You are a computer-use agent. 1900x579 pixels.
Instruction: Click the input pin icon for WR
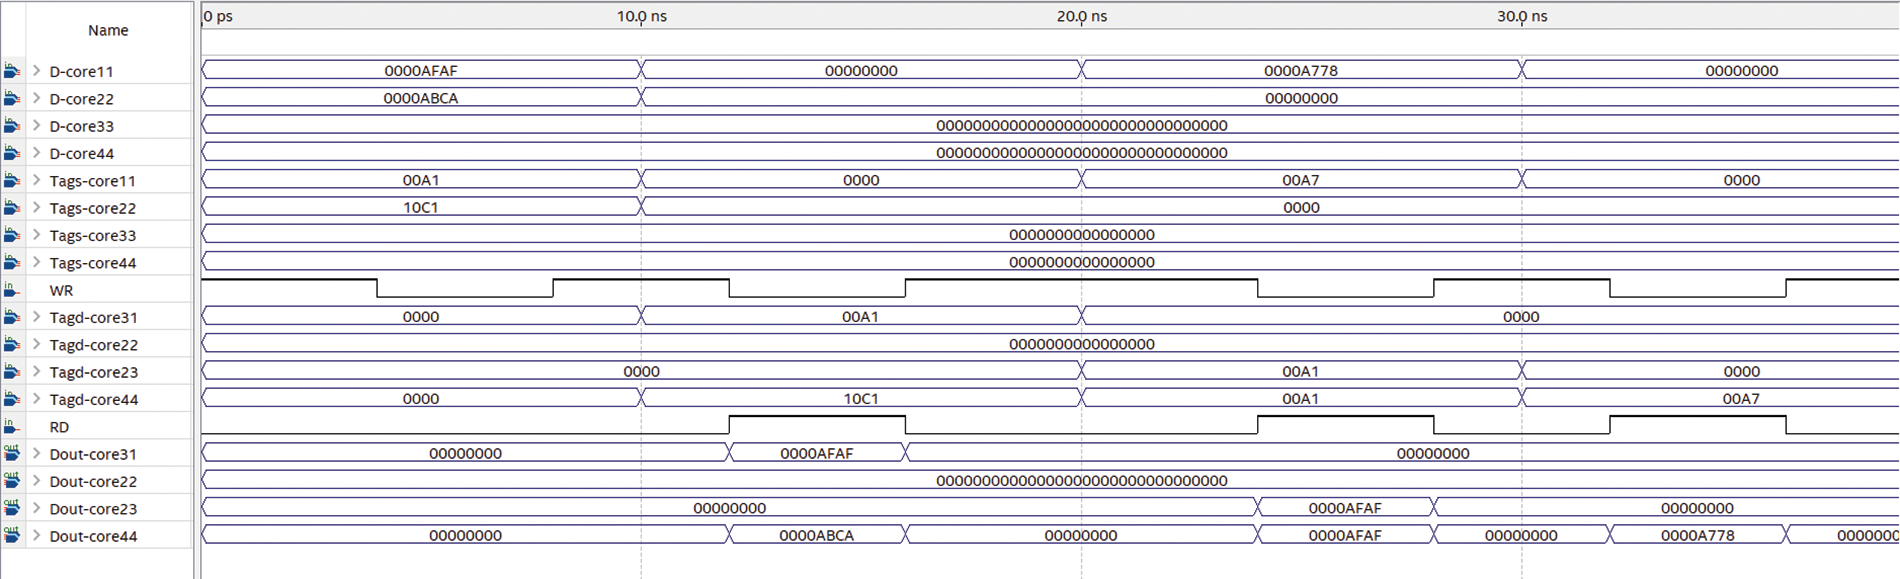click(12, 290)
